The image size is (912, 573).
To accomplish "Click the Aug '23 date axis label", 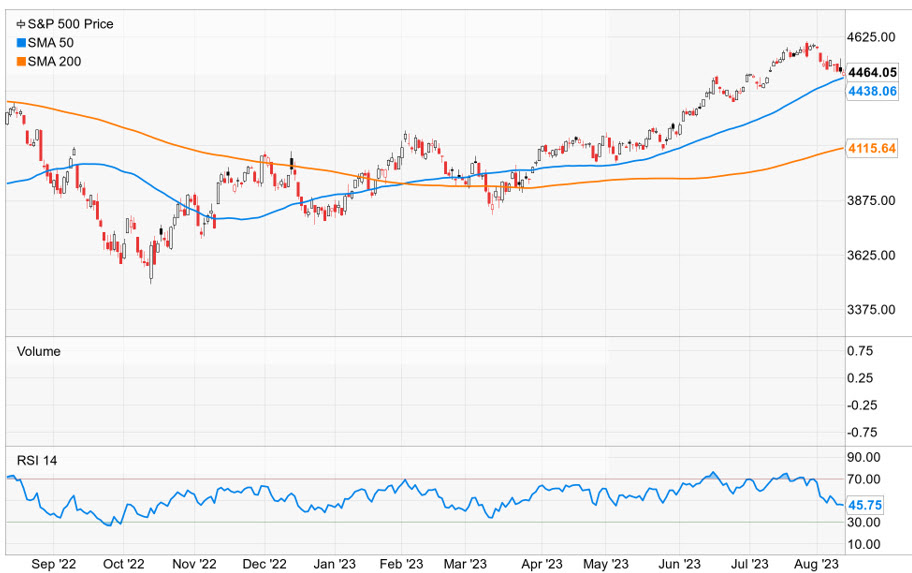I will click(x=816, y=564).
